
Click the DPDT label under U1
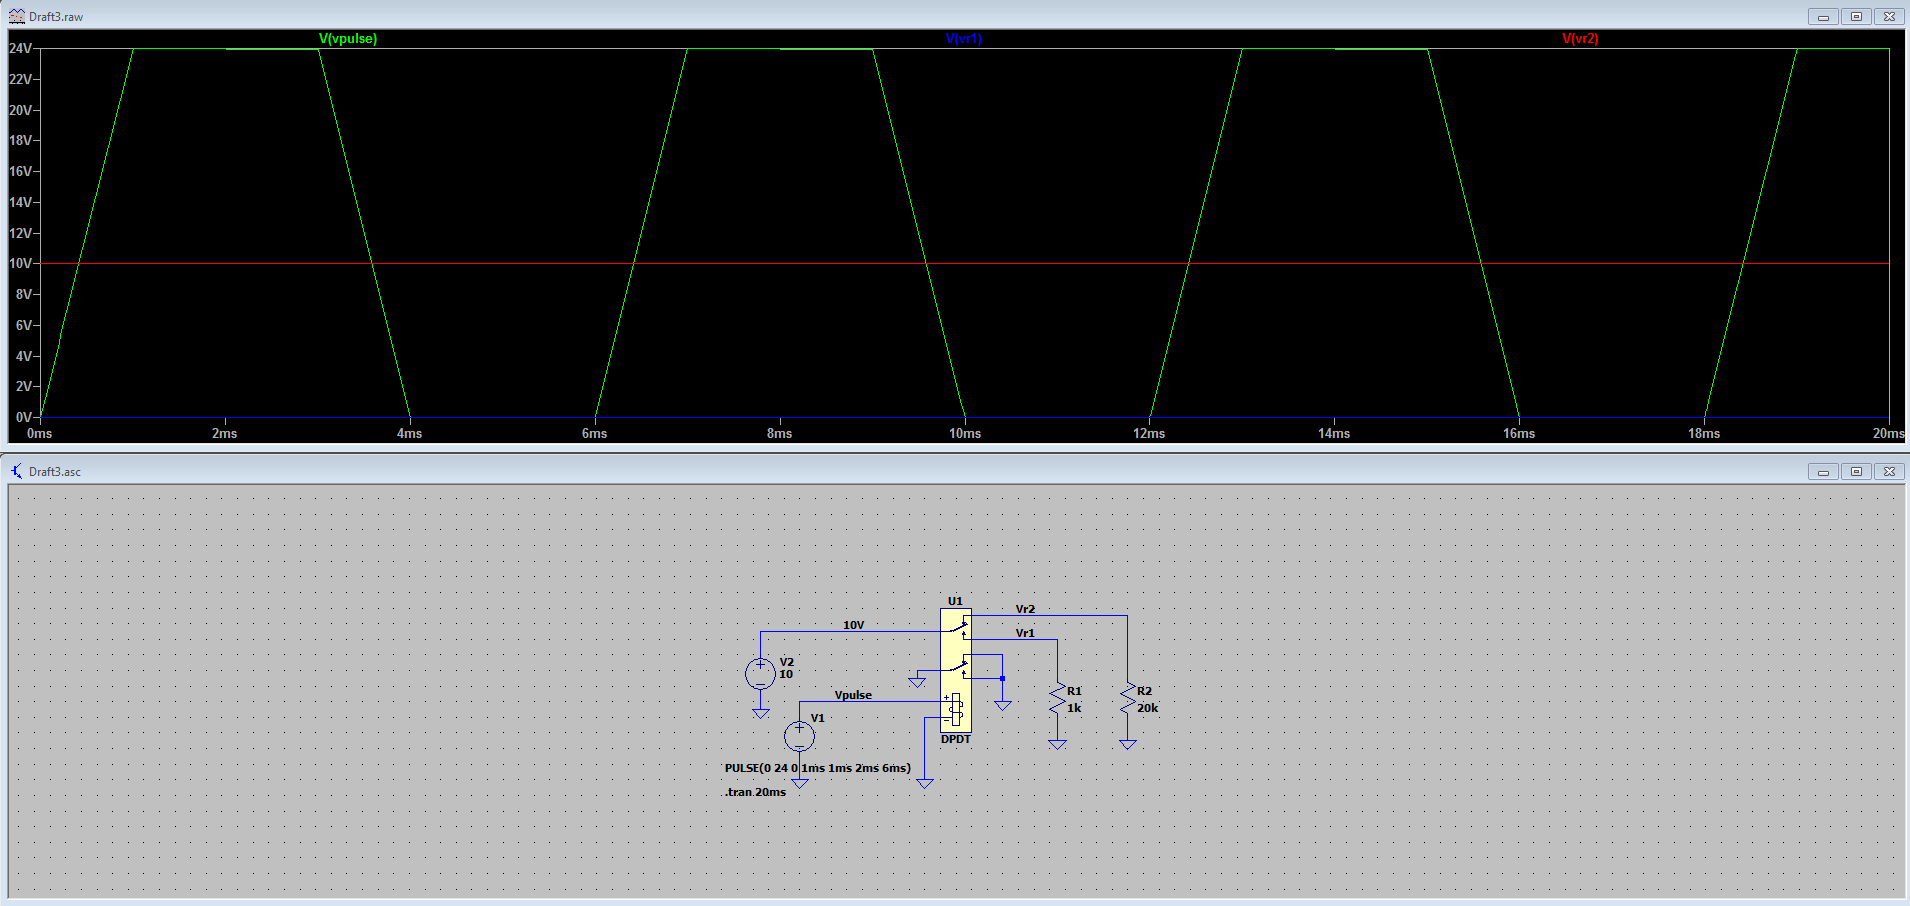[x=955, y=739]
